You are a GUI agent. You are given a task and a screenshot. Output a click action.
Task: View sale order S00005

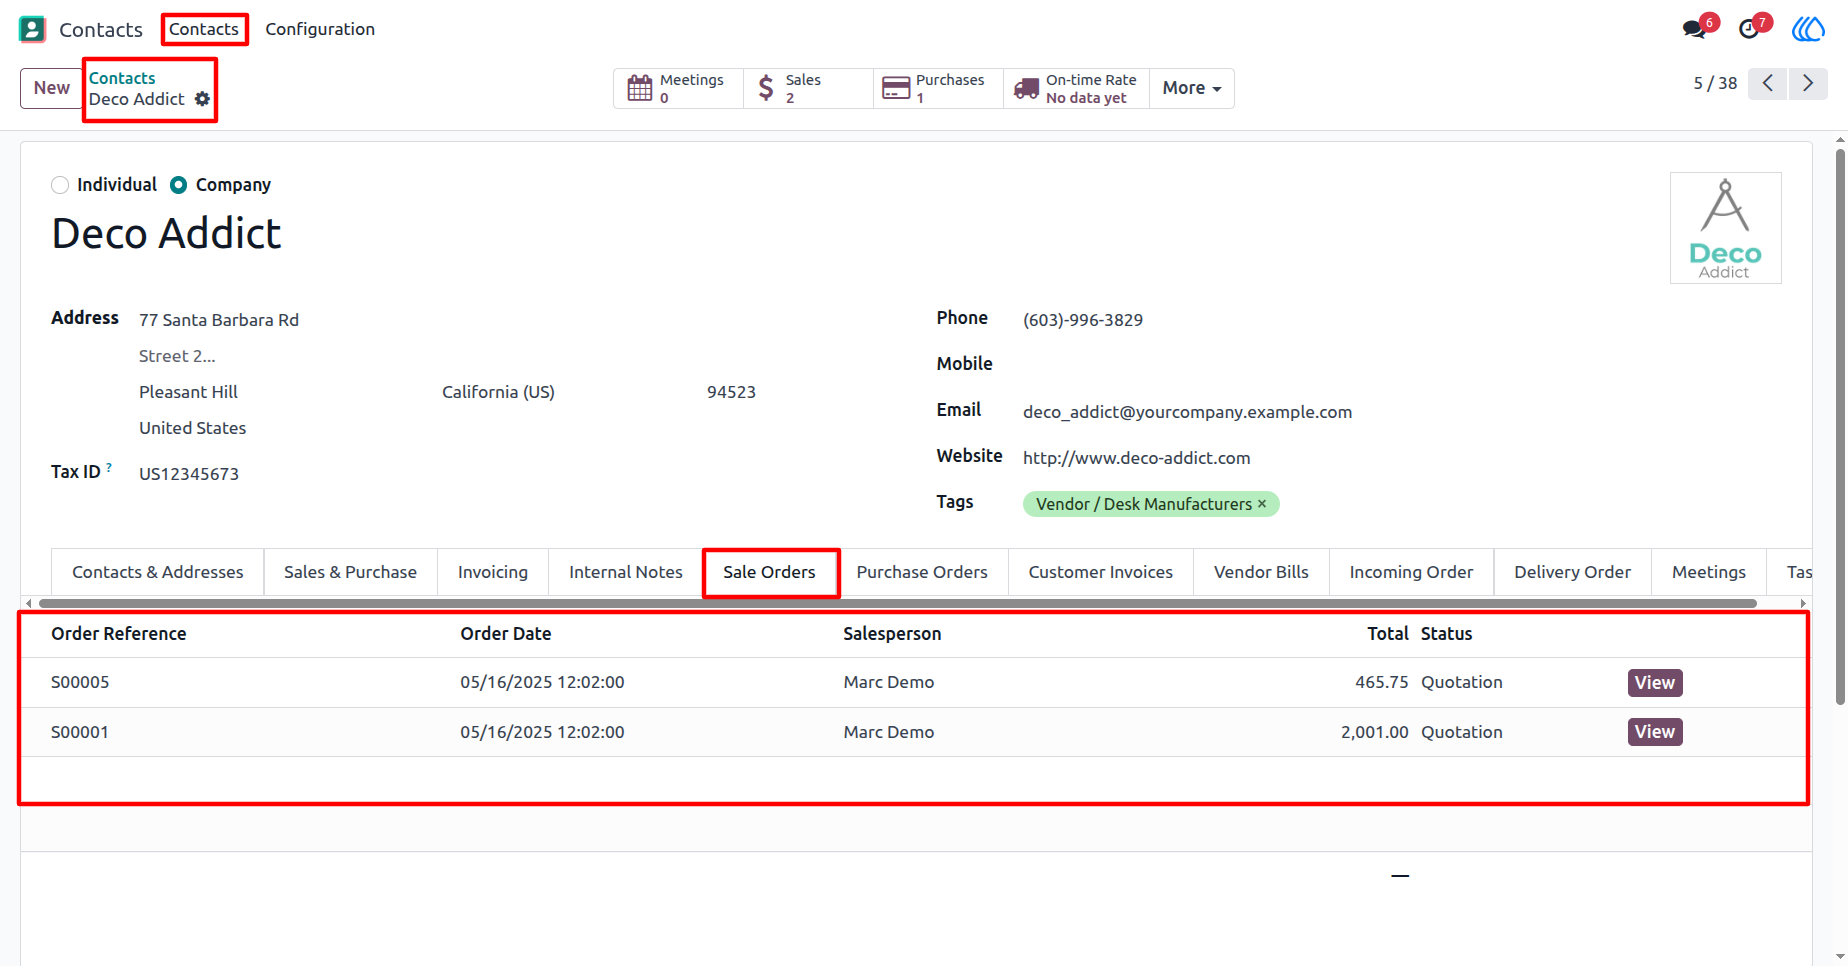point(1655,683)
